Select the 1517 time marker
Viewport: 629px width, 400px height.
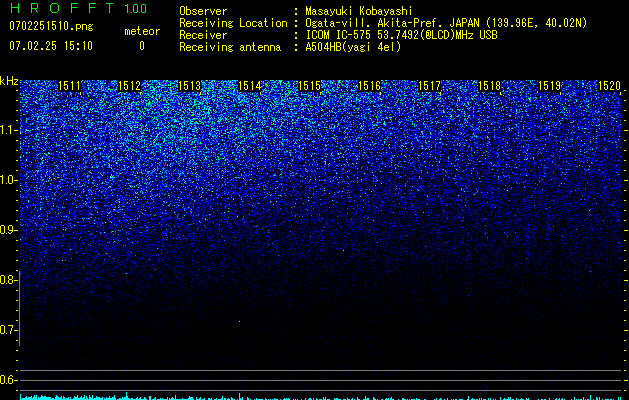pos(429,86)
